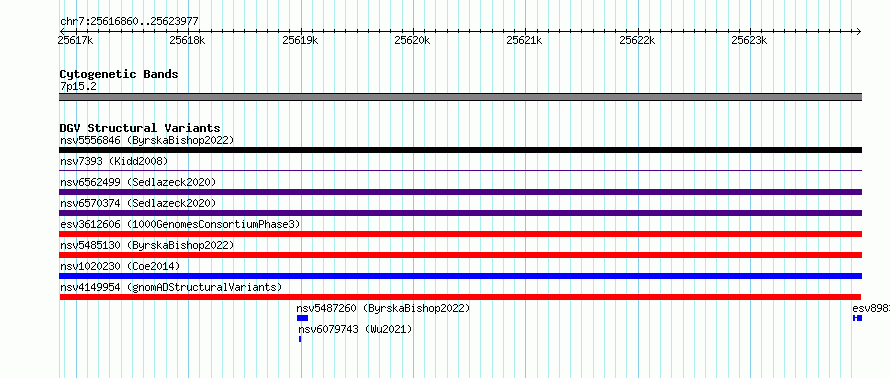This screenshot has width=890, height=378.
Task: Open variant esv3612606 (1000GenomesConsortiumPhase3) label
Action: (180, 224)
